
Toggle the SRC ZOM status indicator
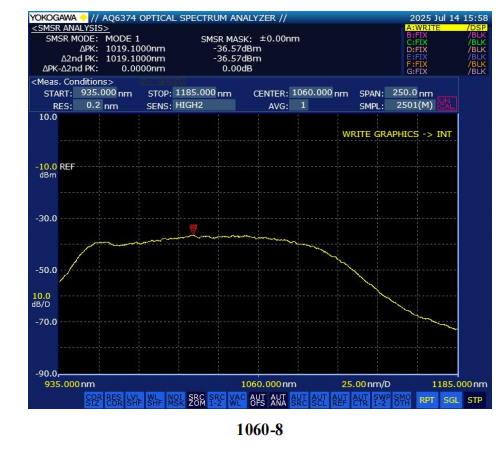(x=196, y=400)
